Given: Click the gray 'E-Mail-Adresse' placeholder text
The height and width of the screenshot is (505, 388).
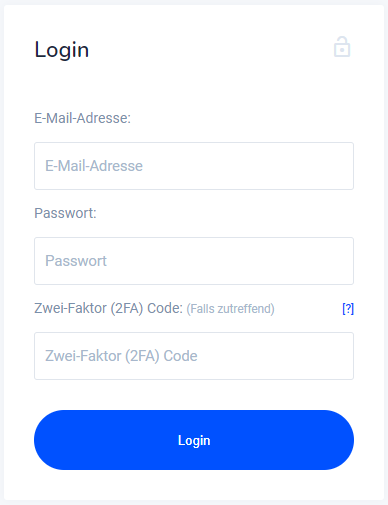Looking at the screenshot, I should pyautogui.click(x=94, y=166).
